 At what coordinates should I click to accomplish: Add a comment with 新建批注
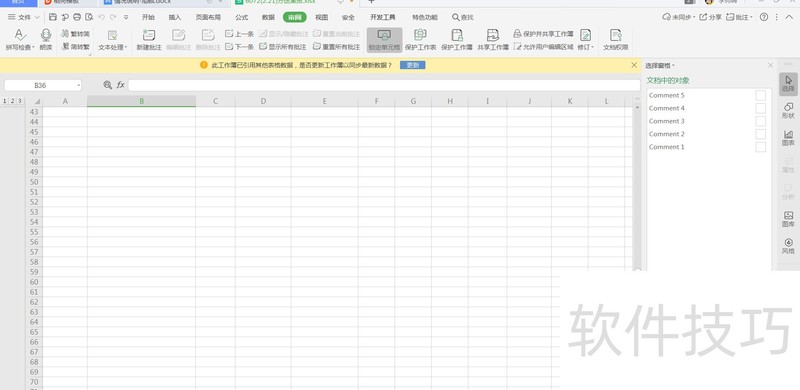tap(149, 40)
